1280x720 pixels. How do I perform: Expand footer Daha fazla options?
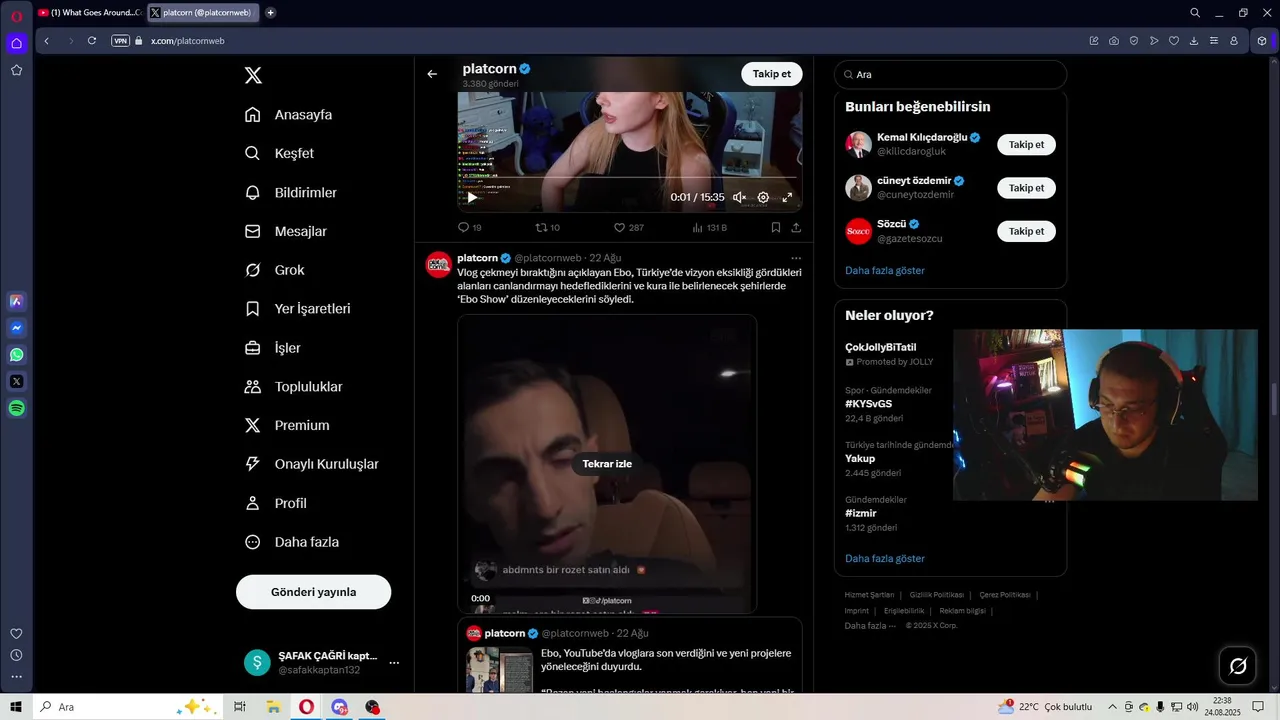coord(870,626)
